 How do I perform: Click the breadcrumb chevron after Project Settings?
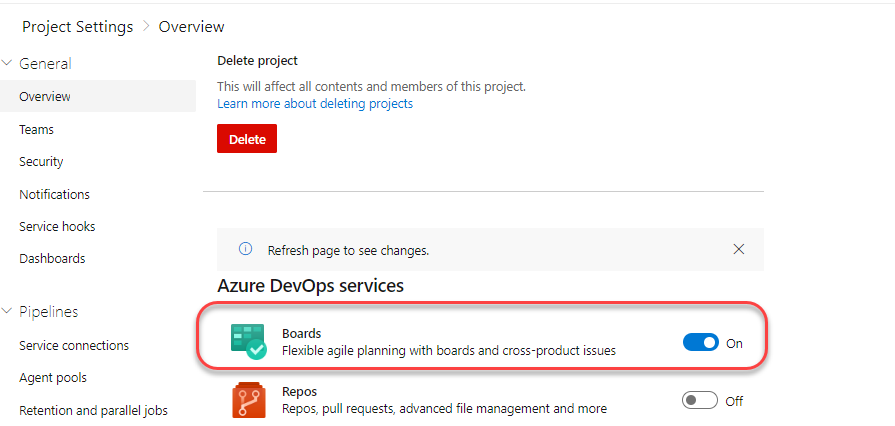pos(146,26)
